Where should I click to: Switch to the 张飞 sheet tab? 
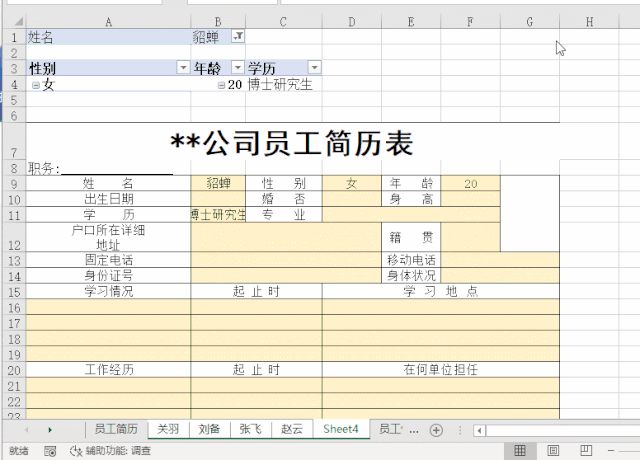point(250,429)
